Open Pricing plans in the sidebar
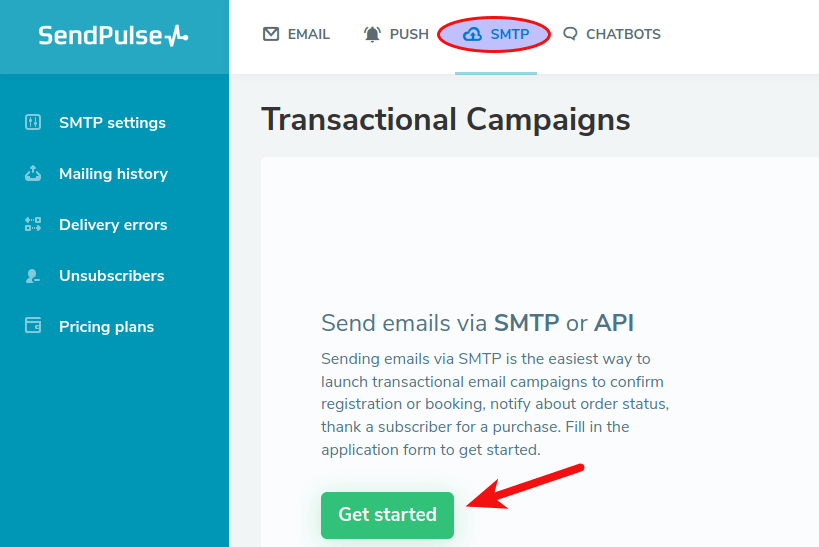 coord(106,327)
